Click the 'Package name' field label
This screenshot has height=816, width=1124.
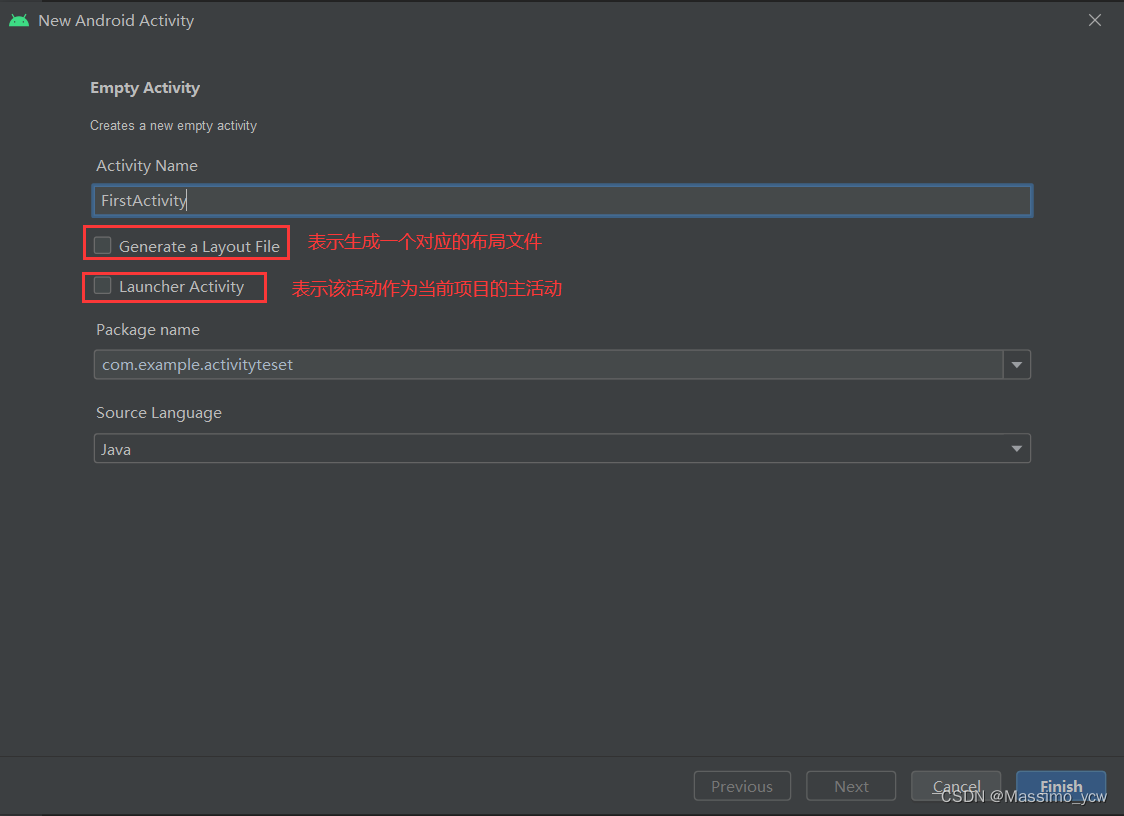[148, 330]
